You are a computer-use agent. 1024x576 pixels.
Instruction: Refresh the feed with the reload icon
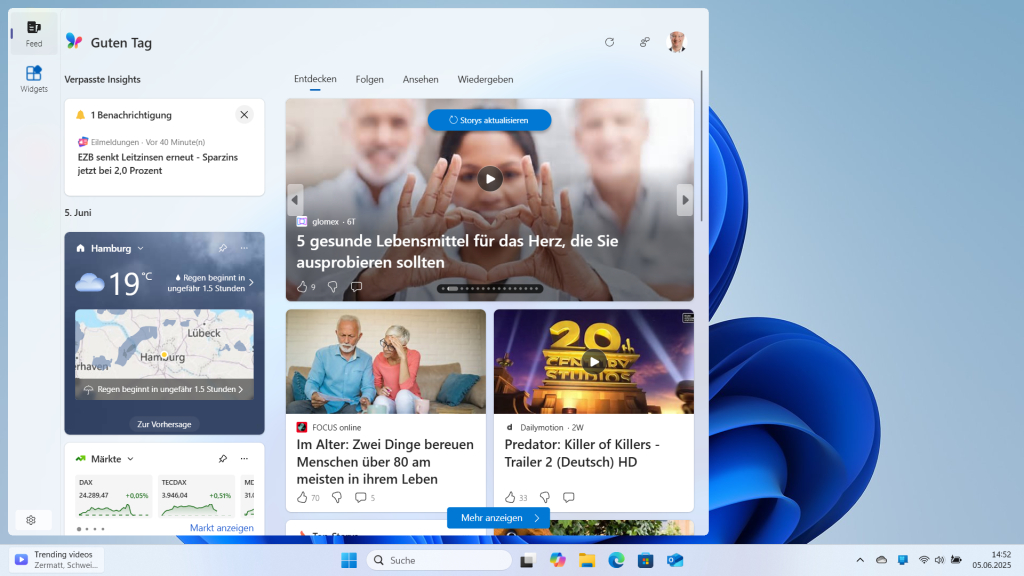[x=609, y=42]
